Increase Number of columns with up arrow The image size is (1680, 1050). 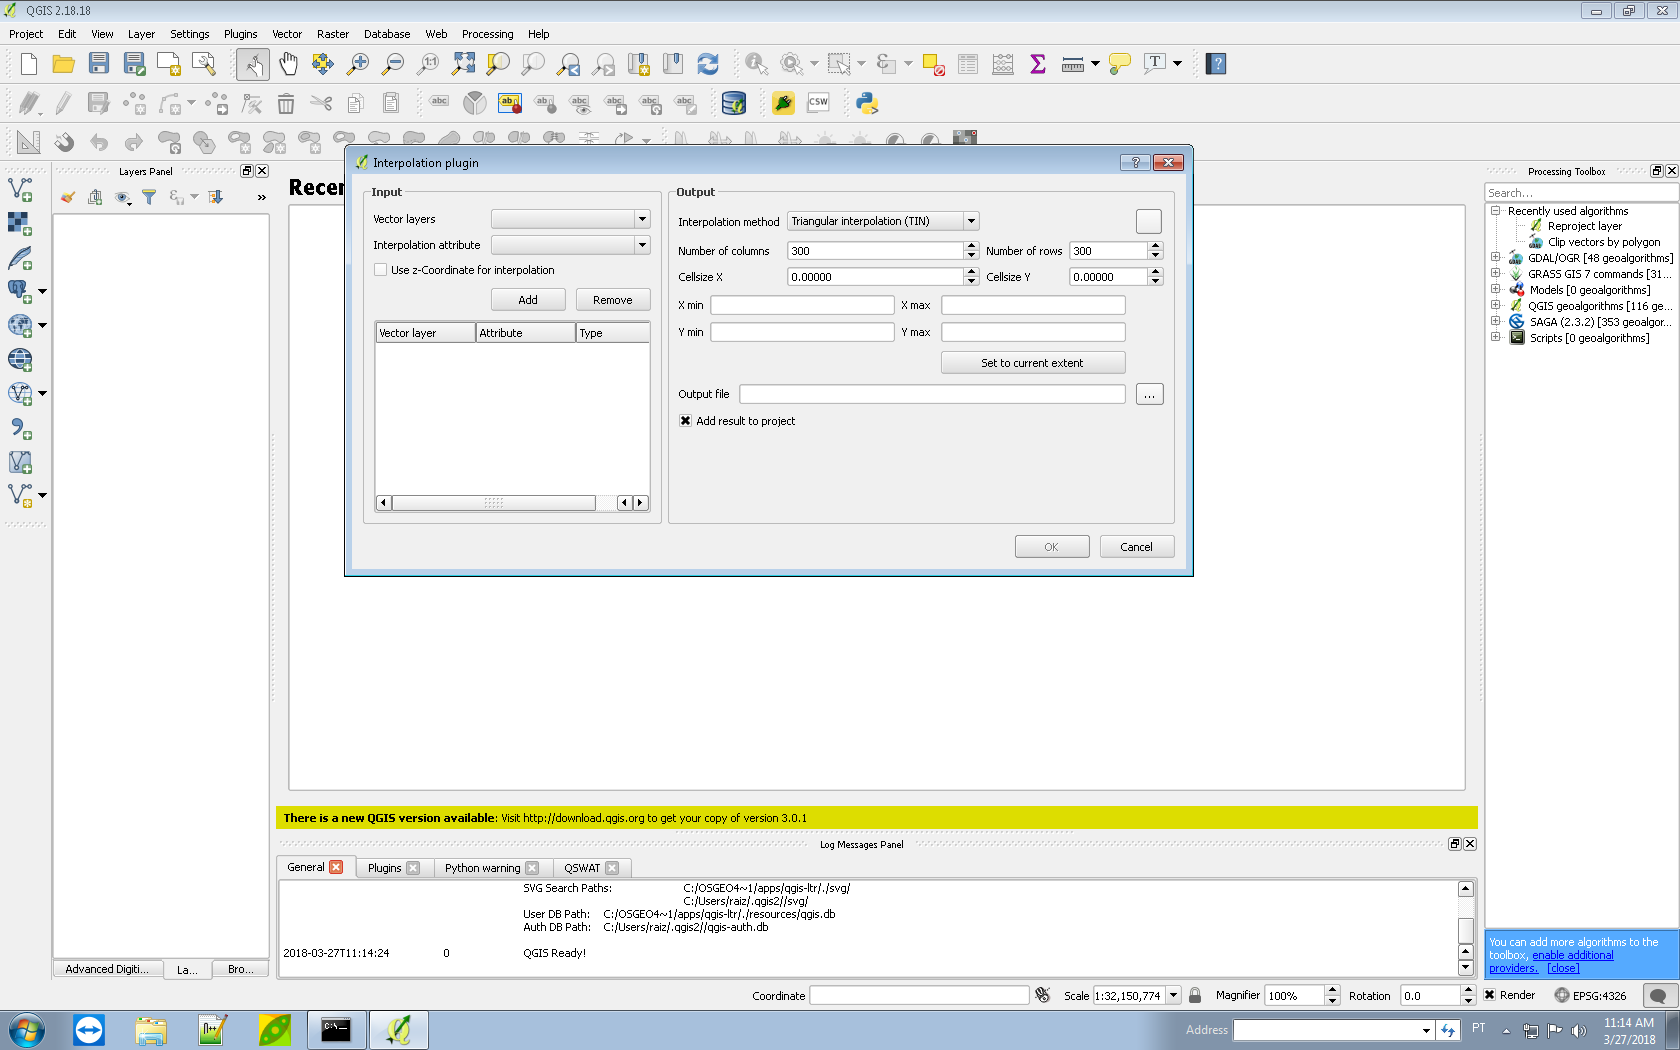click(971, 246)
